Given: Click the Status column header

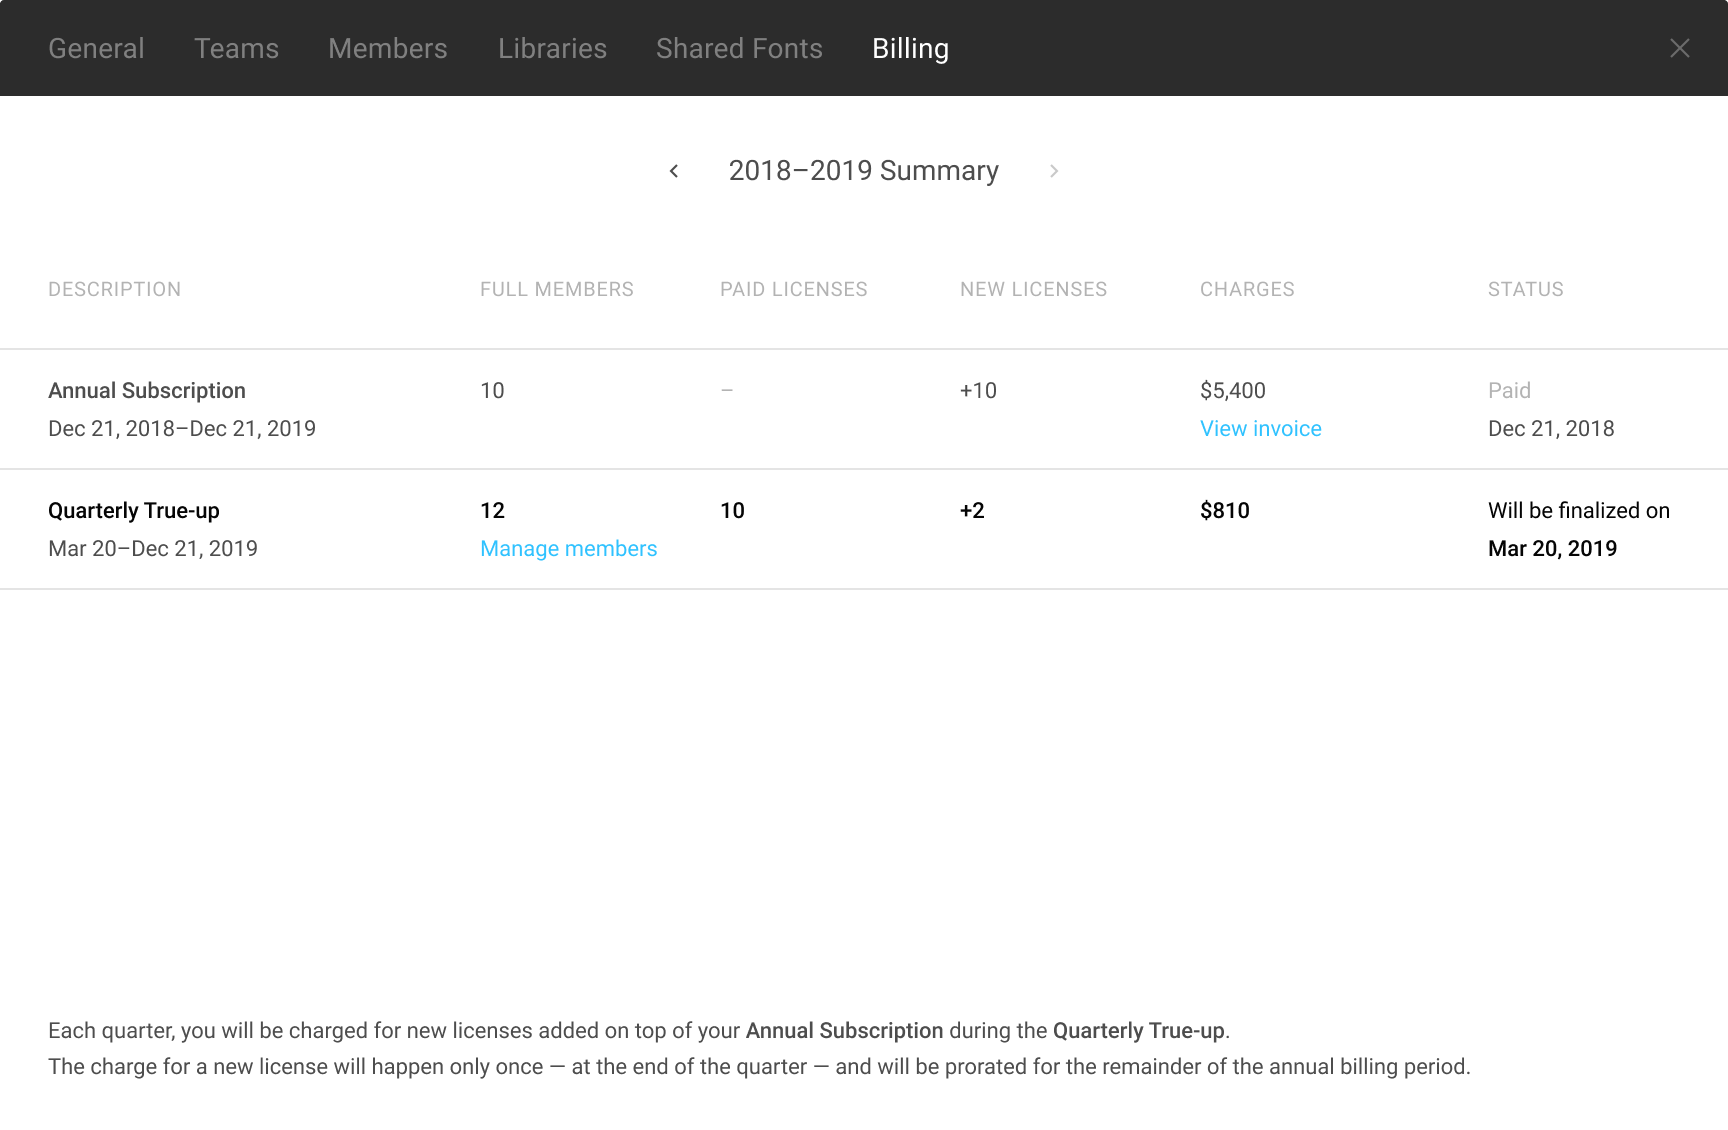Looking at the screenshot, I should coord(1526,289).
